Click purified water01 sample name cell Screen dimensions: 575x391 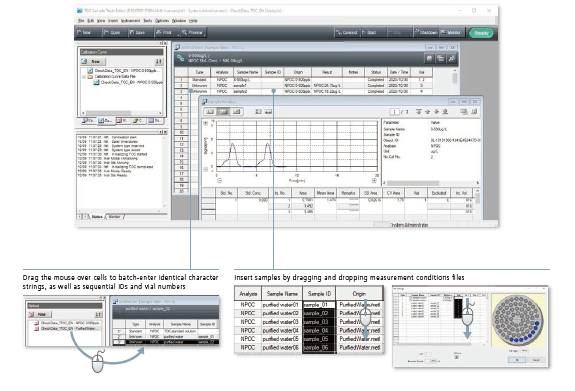pos(281,305)
